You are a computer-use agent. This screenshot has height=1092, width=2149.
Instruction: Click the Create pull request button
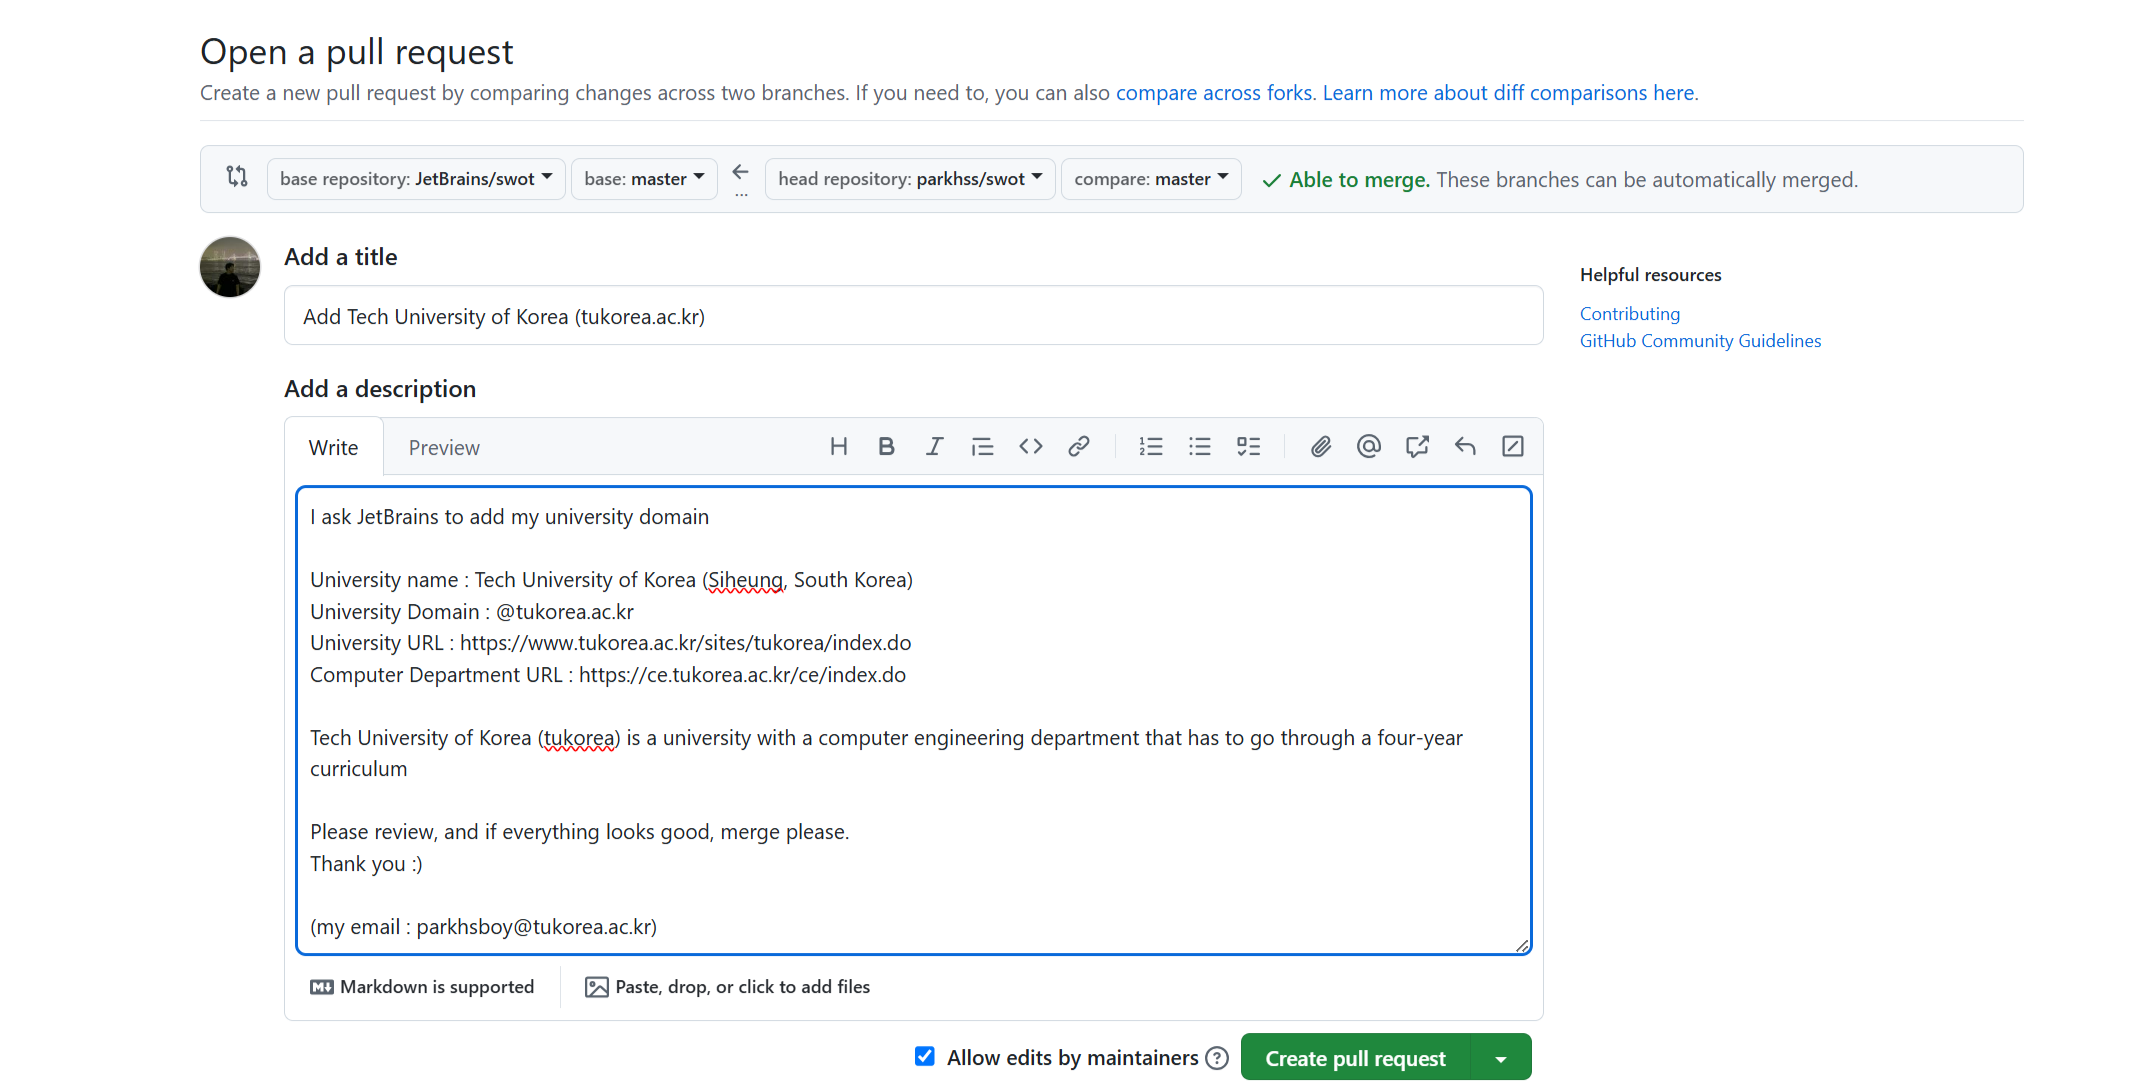(x=1355, y=1058)
